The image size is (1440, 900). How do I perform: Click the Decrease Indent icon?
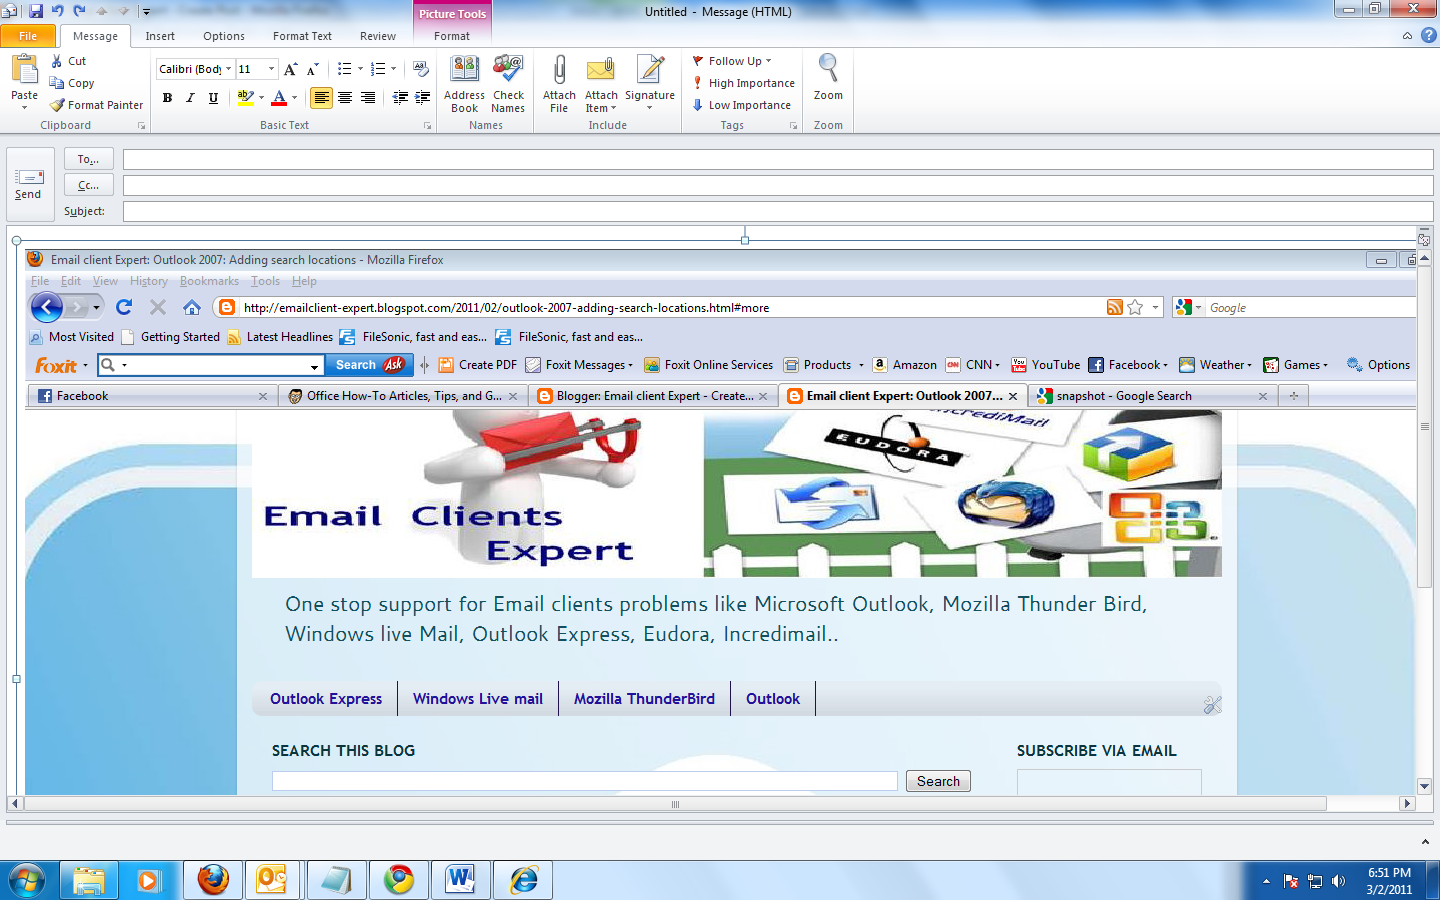click(x=400, y=97)
